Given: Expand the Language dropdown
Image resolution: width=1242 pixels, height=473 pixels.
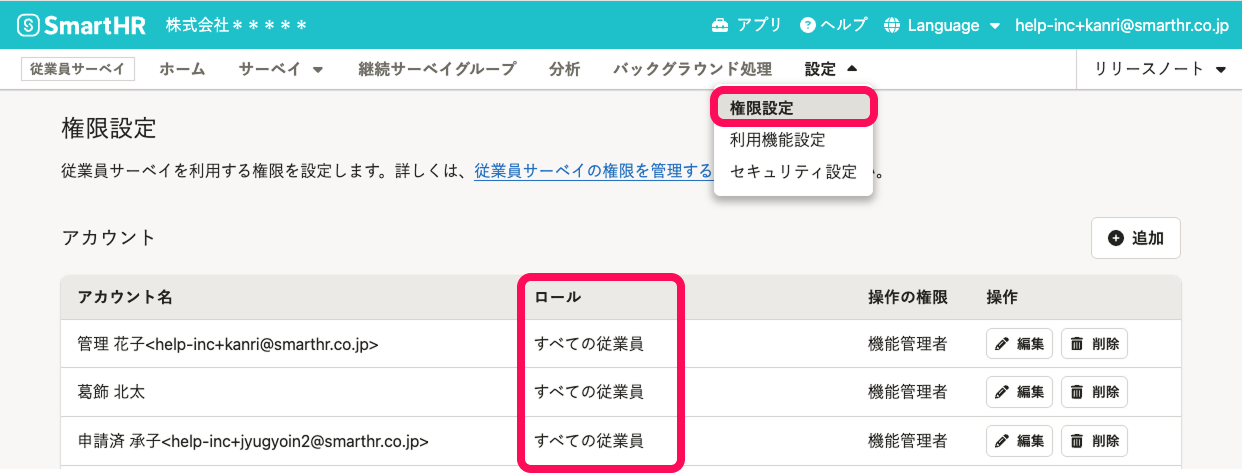Looking at the screenshot, I should 994,25.
